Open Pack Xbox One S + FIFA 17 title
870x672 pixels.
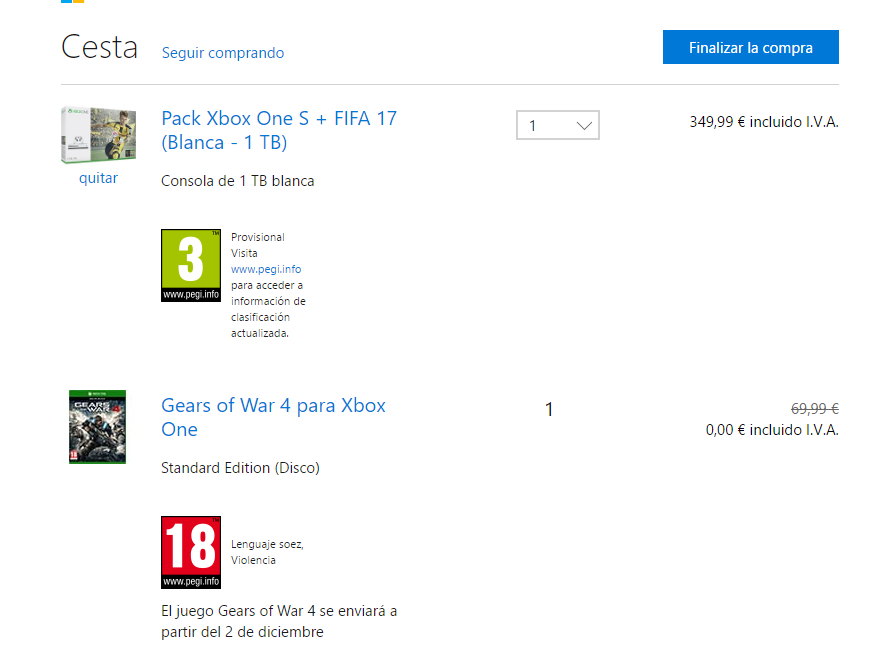(279, 130)
